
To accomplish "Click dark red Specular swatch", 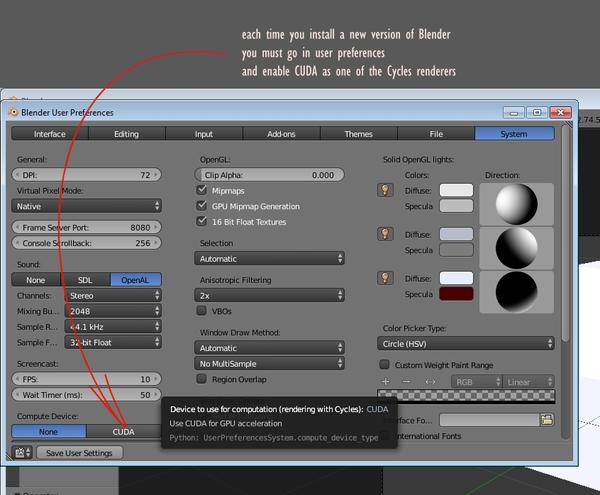I will (456, 294).
